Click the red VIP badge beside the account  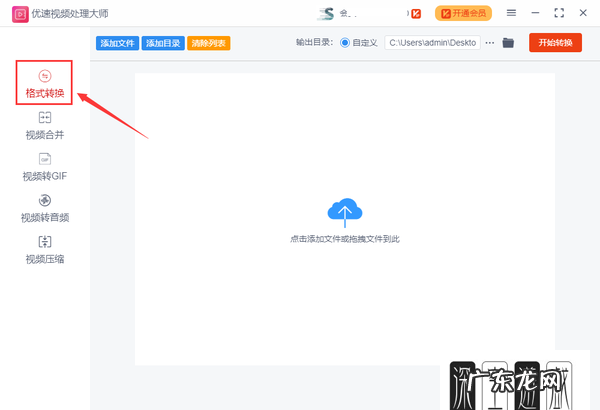coord(416,14)
